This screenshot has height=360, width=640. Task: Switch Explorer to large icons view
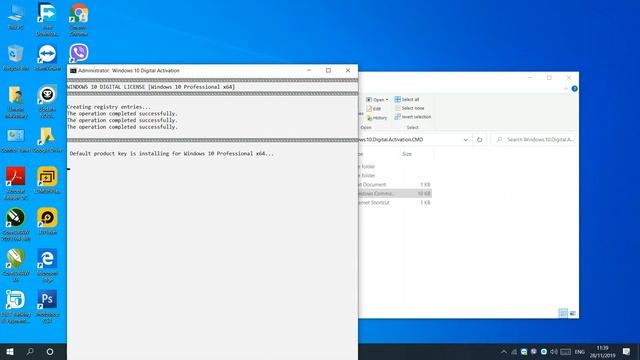(572, 313)
